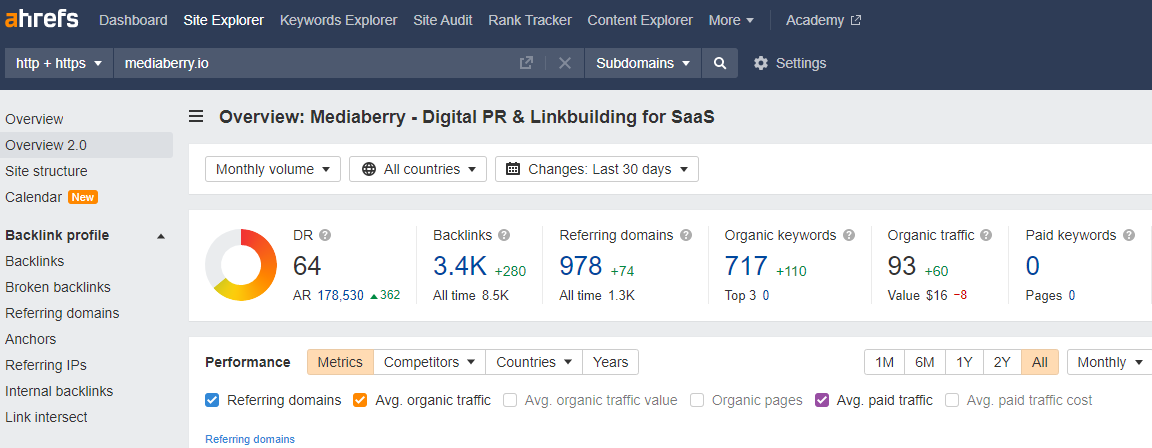Click the Paid keywords 0 value
Image resolution: width=1152 pixels, height=448 pixels.
pyautogui.click(x=1033, y=266)
